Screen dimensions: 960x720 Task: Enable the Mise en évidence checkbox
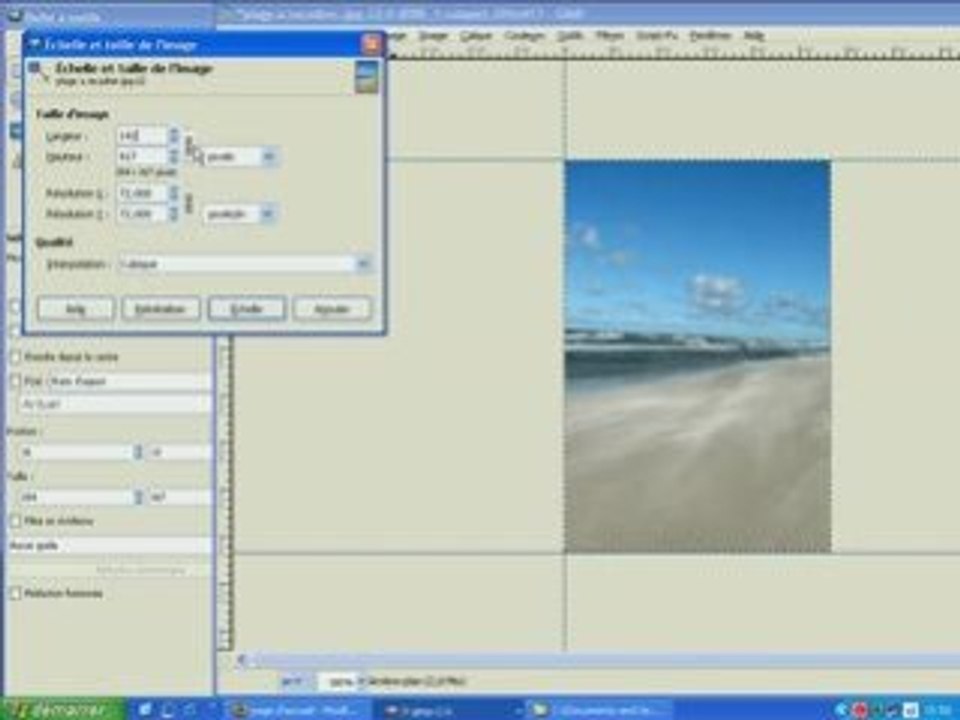click(x=16, y=521)
